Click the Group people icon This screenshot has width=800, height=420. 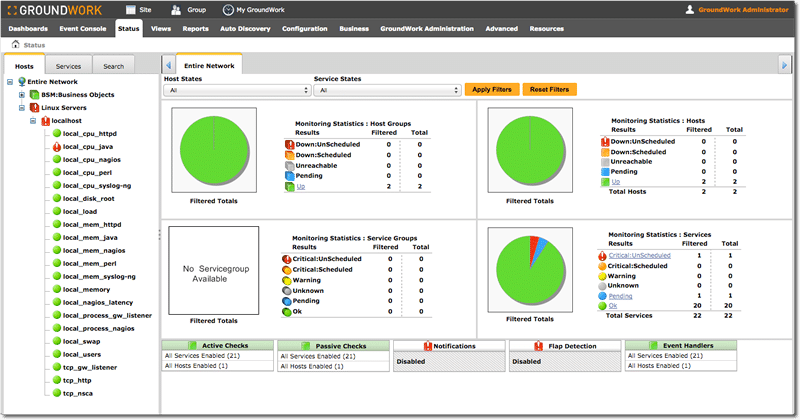176,10
